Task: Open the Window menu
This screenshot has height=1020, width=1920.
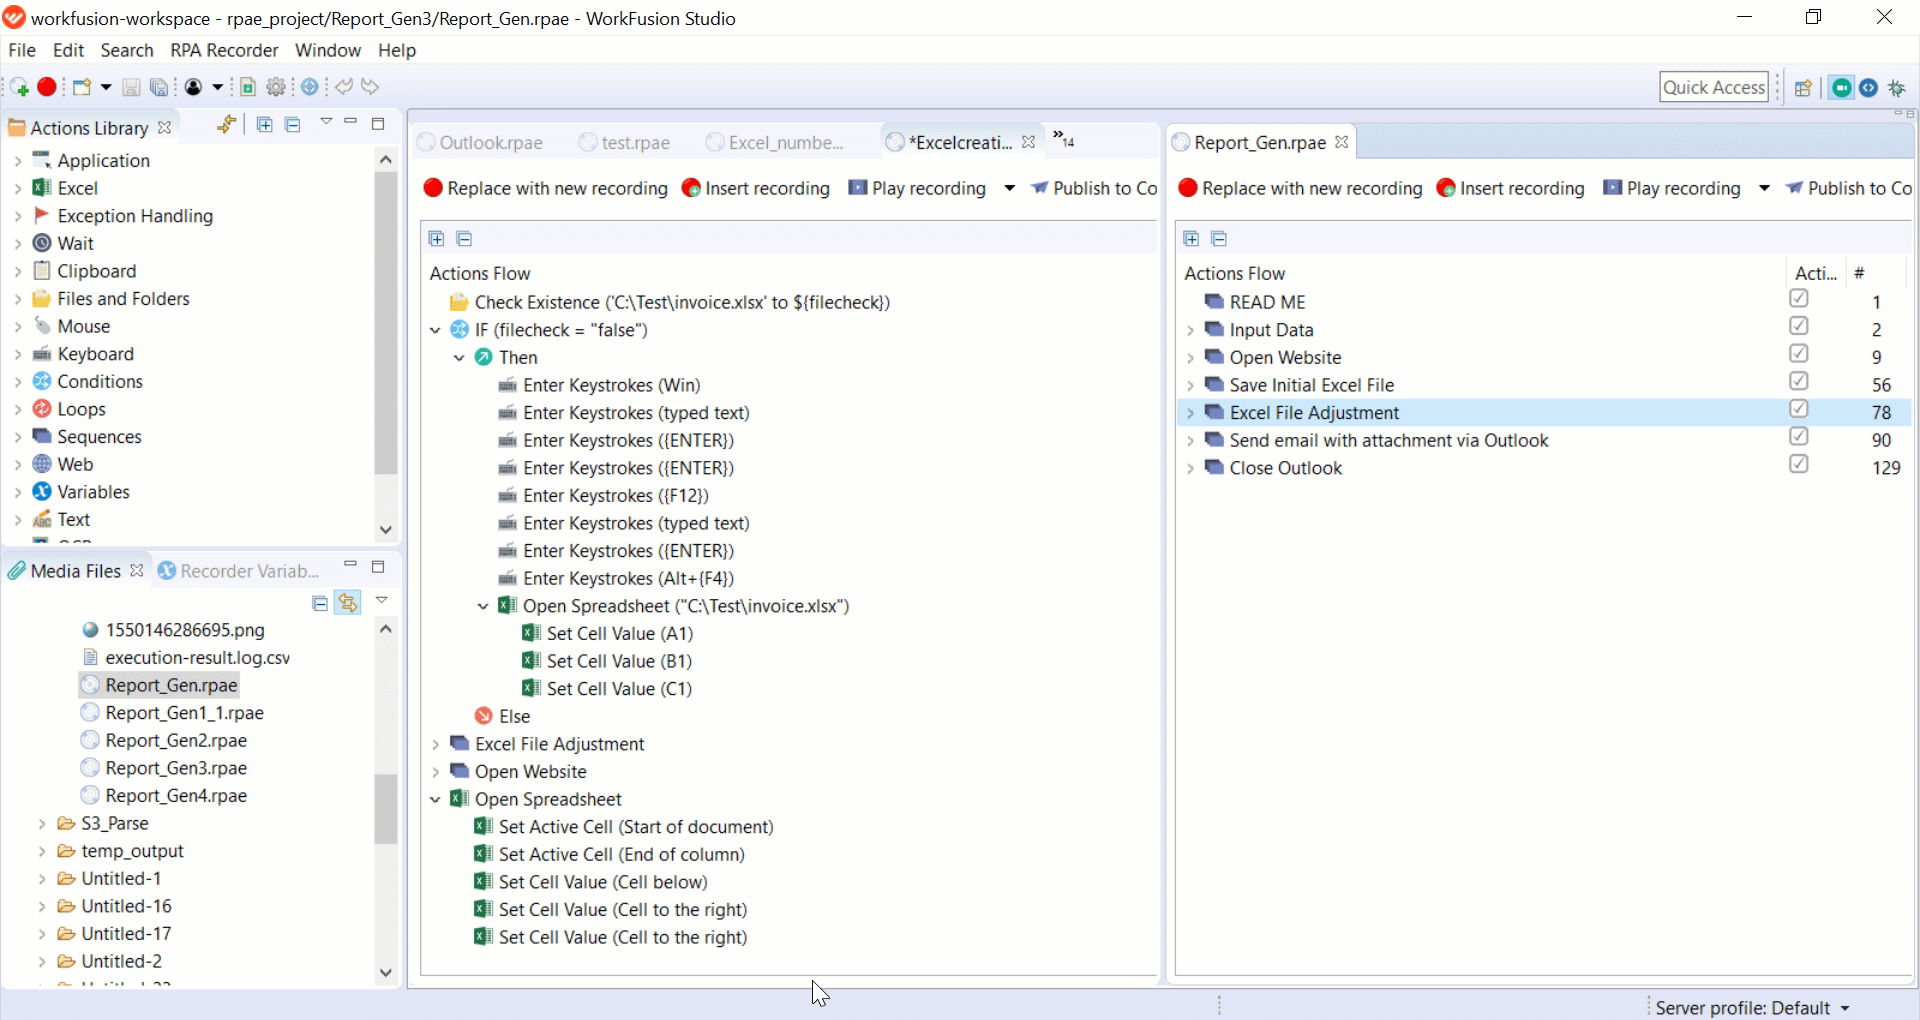Action: coord(328,50)
